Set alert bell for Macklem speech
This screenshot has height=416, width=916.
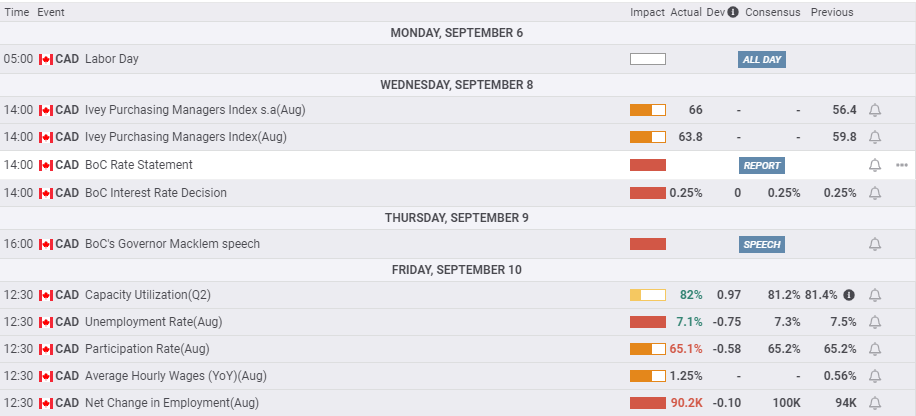pos(875,244)
